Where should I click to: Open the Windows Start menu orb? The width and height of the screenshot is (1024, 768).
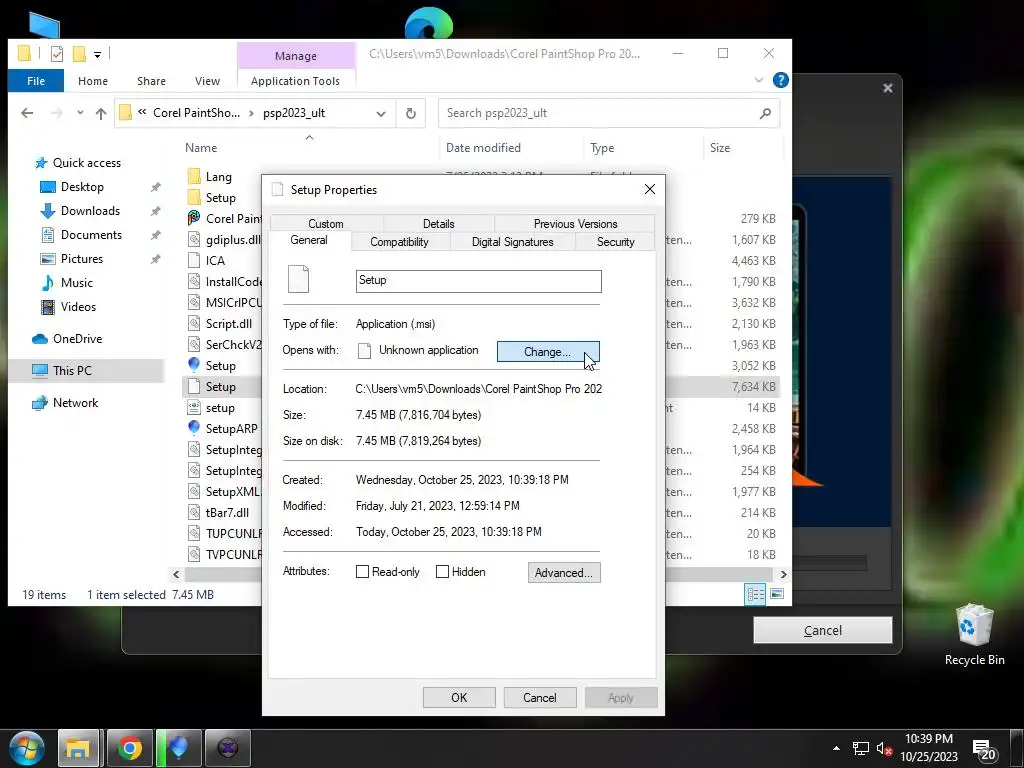[x=27, y=748]
